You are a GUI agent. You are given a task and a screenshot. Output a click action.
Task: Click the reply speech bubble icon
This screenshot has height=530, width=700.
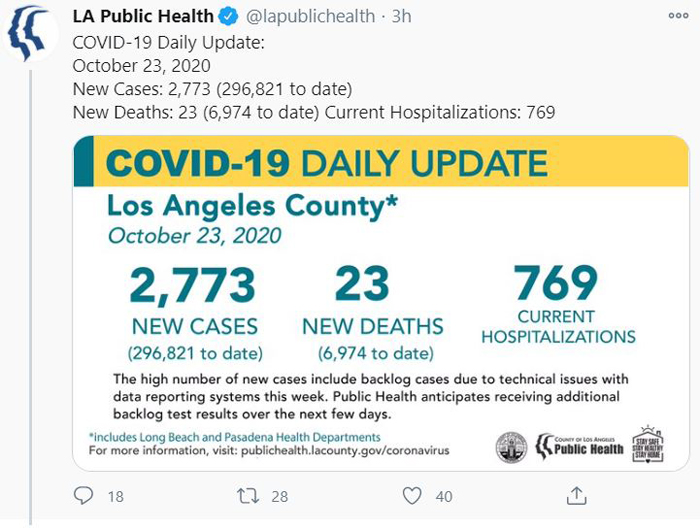pos(83,496)
